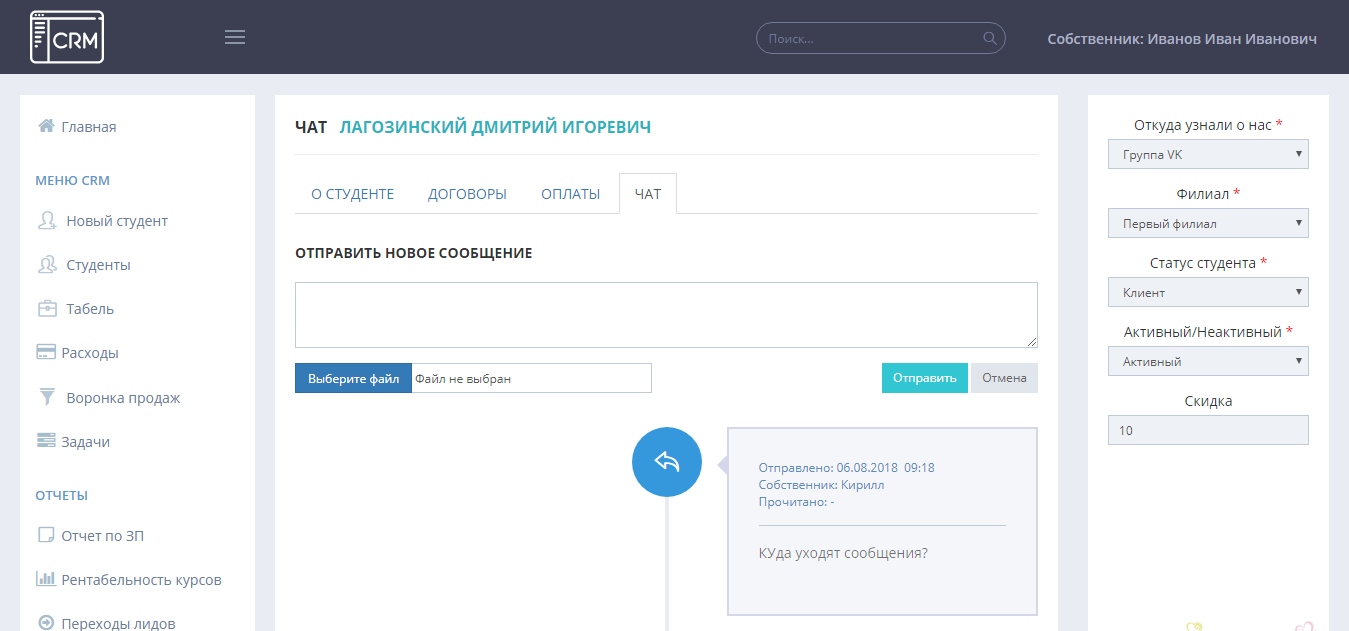Viewport: 1349px width, 631px height.
Task: Click the blue reply arrow circle
Action: point(666,462)
